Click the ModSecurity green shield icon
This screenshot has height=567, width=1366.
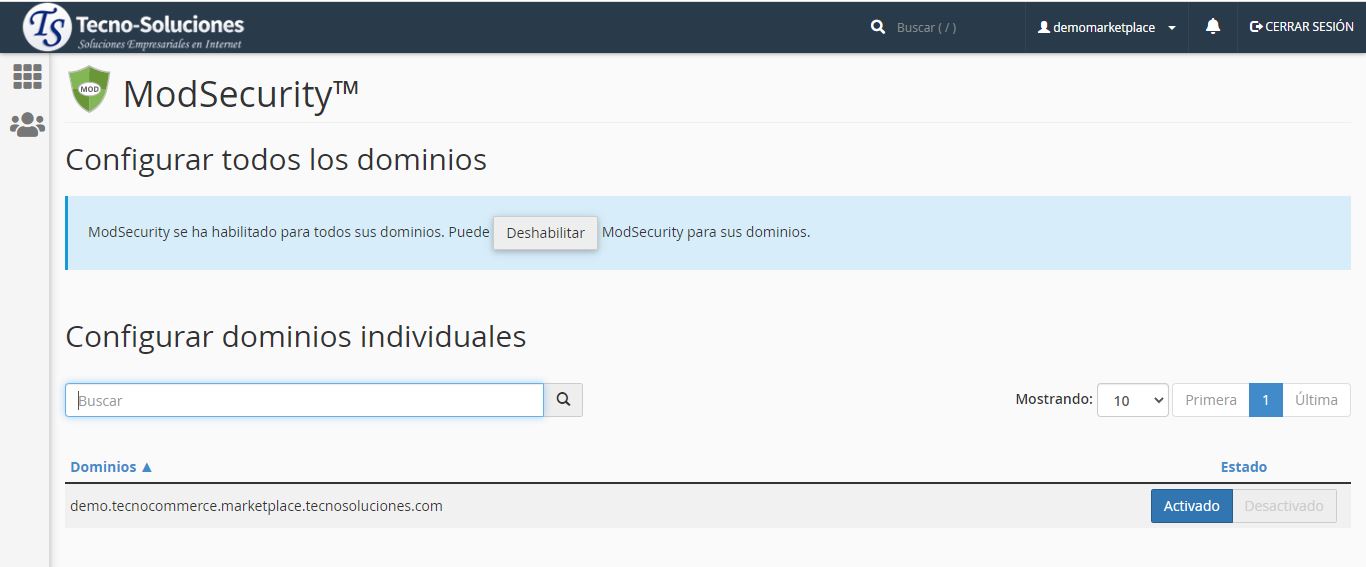click(89, 90)
